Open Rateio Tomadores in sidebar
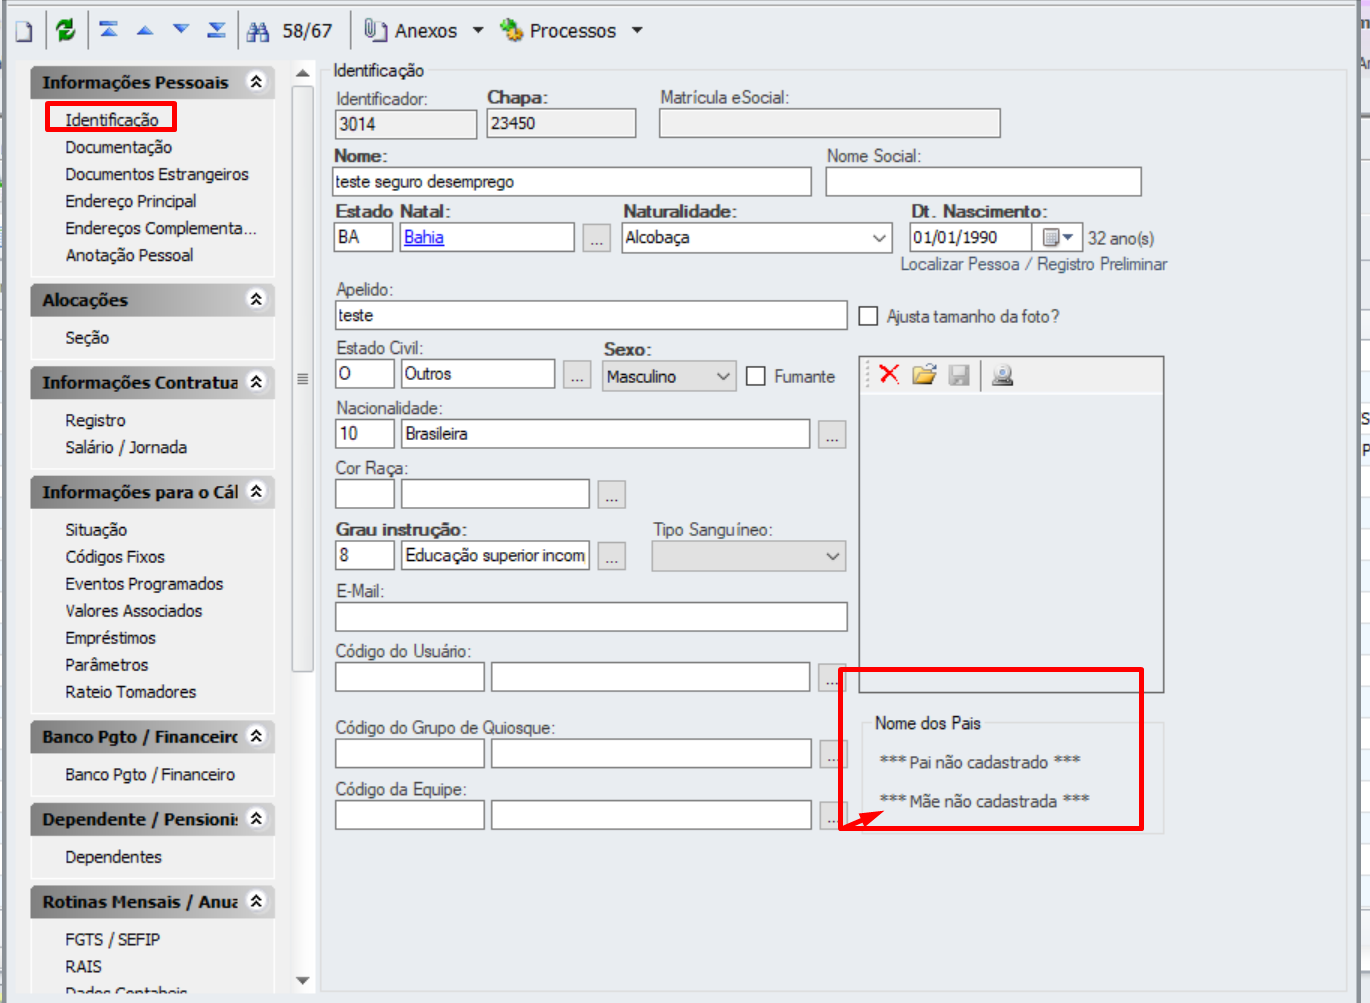The image size is (1370, 1003). click(x=131, y=692)
